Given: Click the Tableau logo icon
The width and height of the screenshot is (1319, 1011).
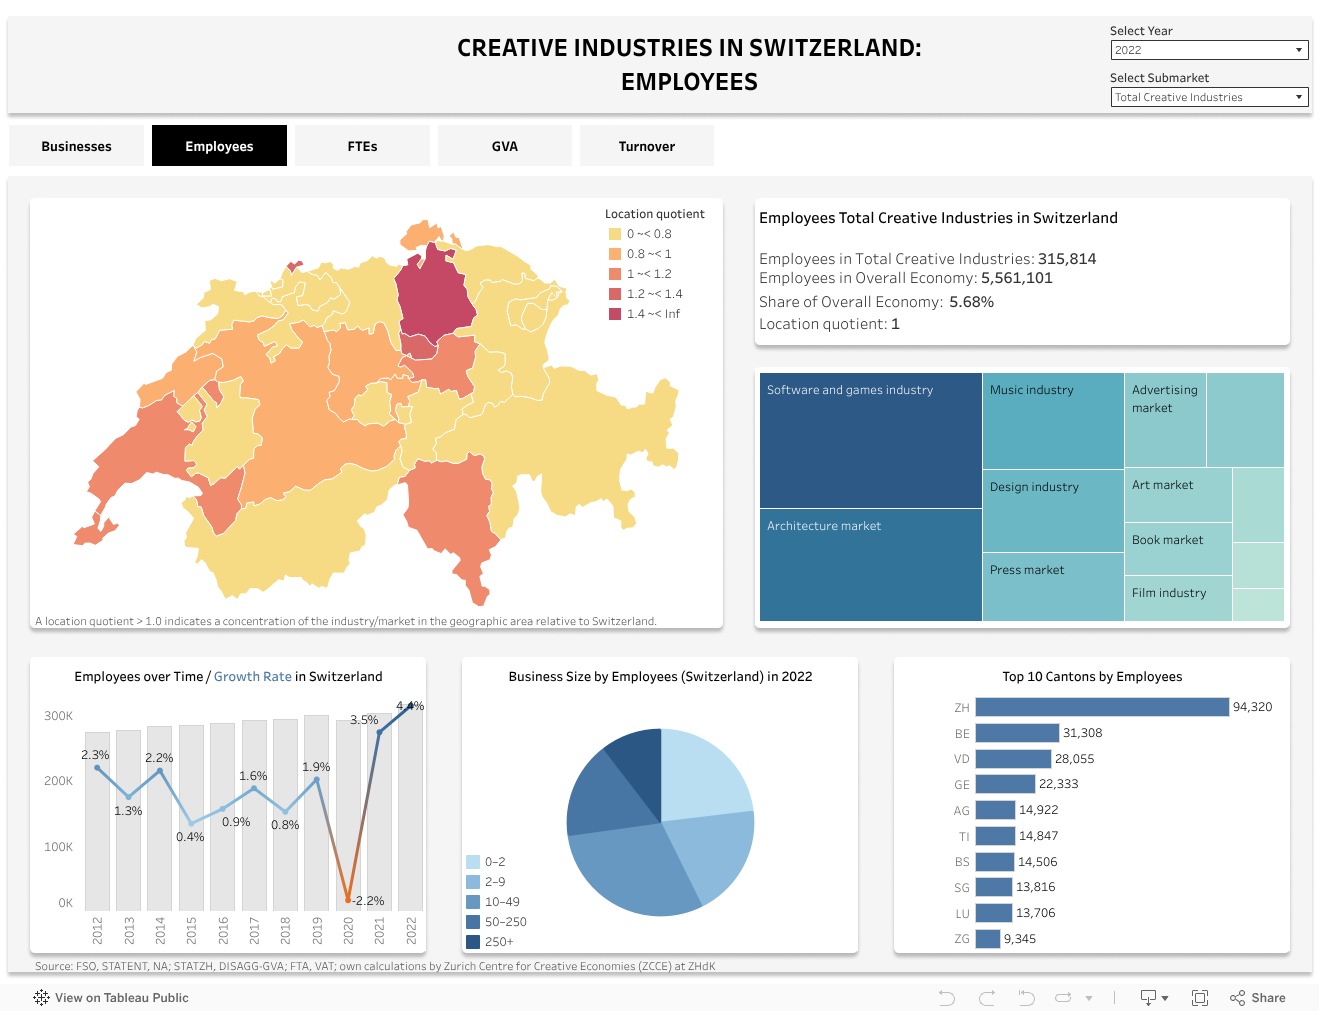Looking at the screenshot, I should point(41,998).
